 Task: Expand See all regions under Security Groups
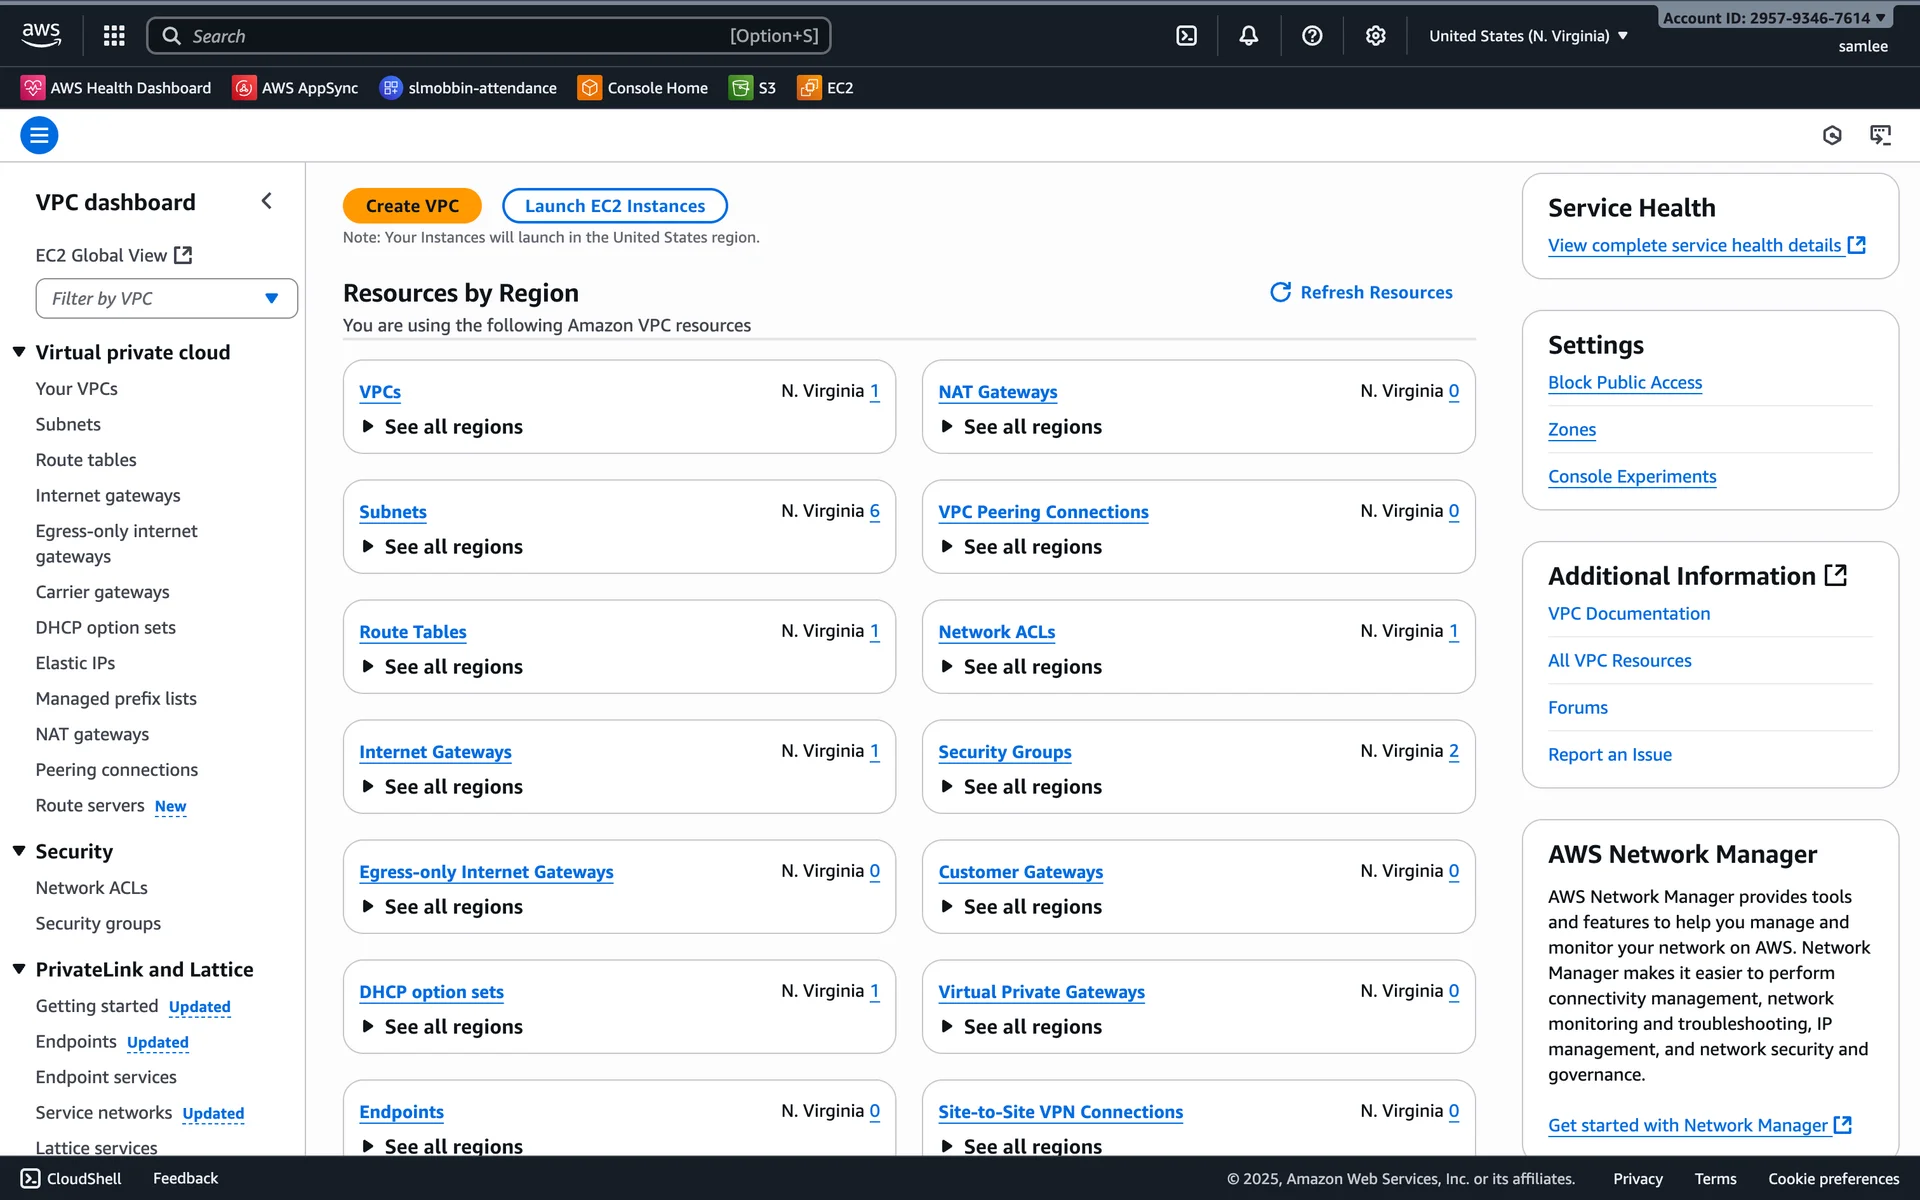[1020, 787]
